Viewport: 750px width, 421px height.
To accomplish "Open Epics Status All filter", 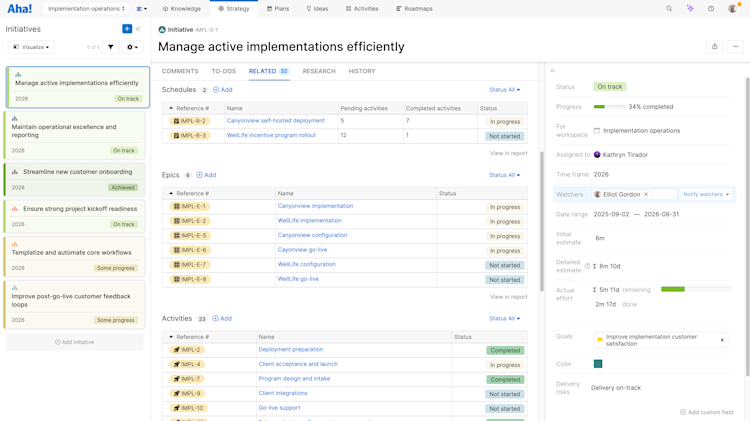I will click(x=504, y=175).
